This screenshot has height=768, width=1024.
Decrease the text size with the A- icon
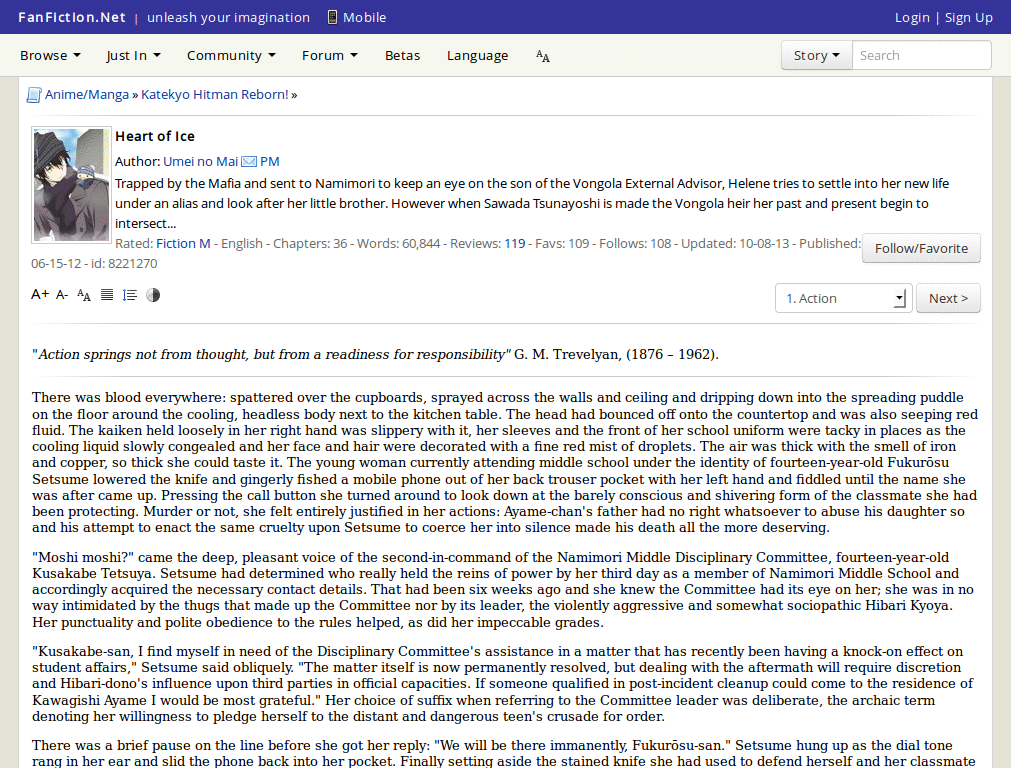pos(61,295)
